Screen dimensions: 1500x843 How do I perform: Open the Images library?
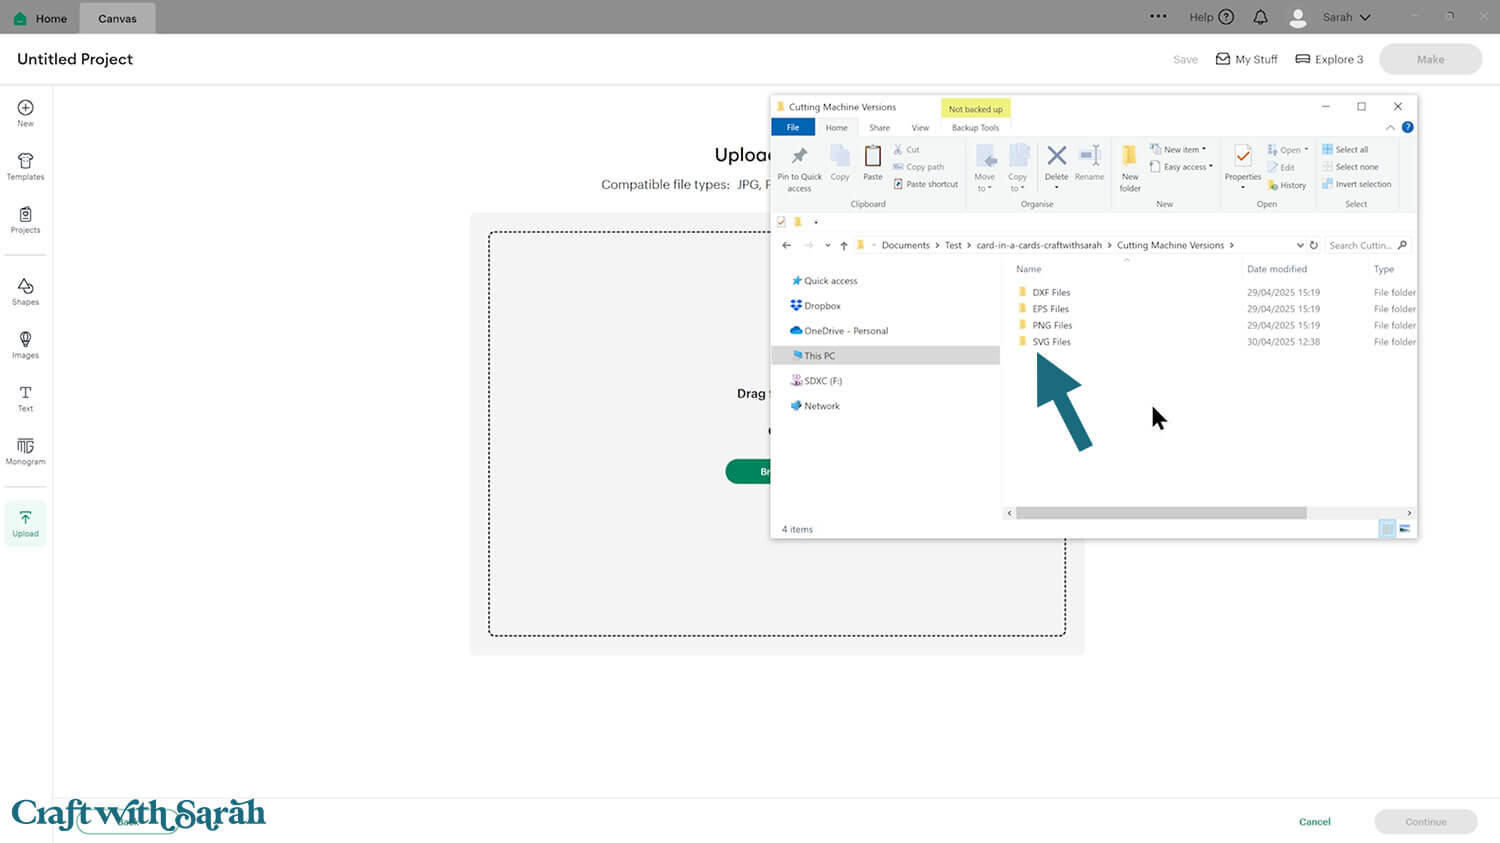25,345
